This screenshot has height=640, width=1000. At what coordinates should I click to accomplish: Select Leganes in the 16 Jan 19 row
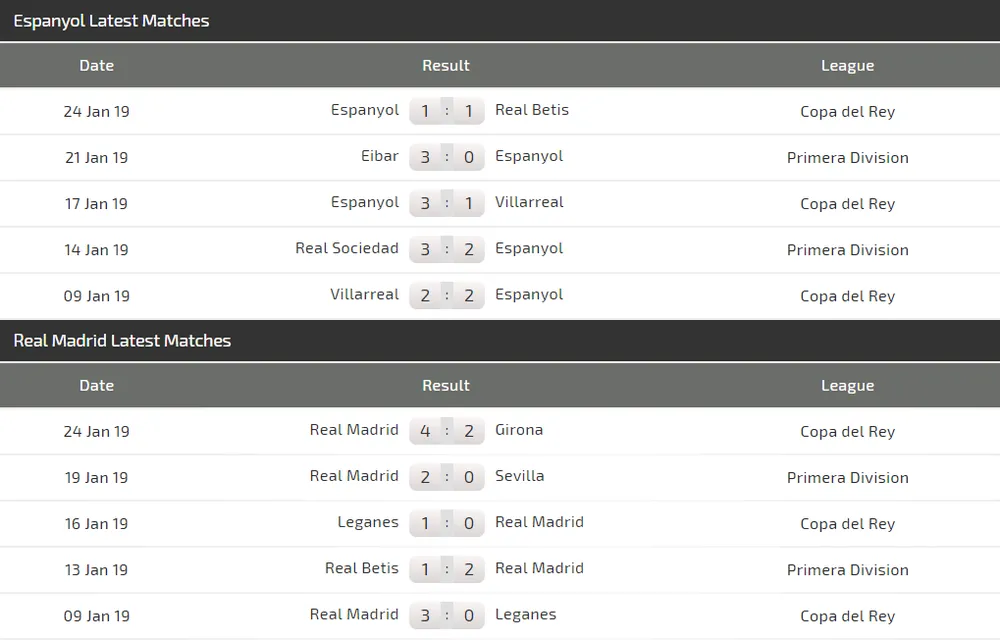pyautogui.click(x=368, y=522)
